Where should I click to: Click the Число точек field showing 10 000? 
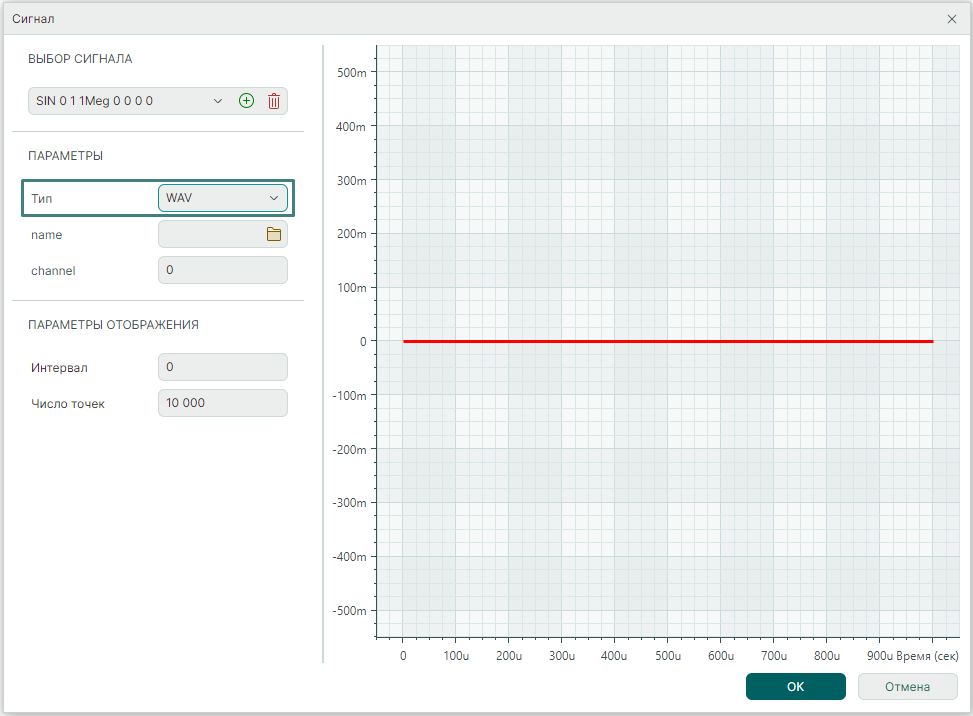(222, 403)
